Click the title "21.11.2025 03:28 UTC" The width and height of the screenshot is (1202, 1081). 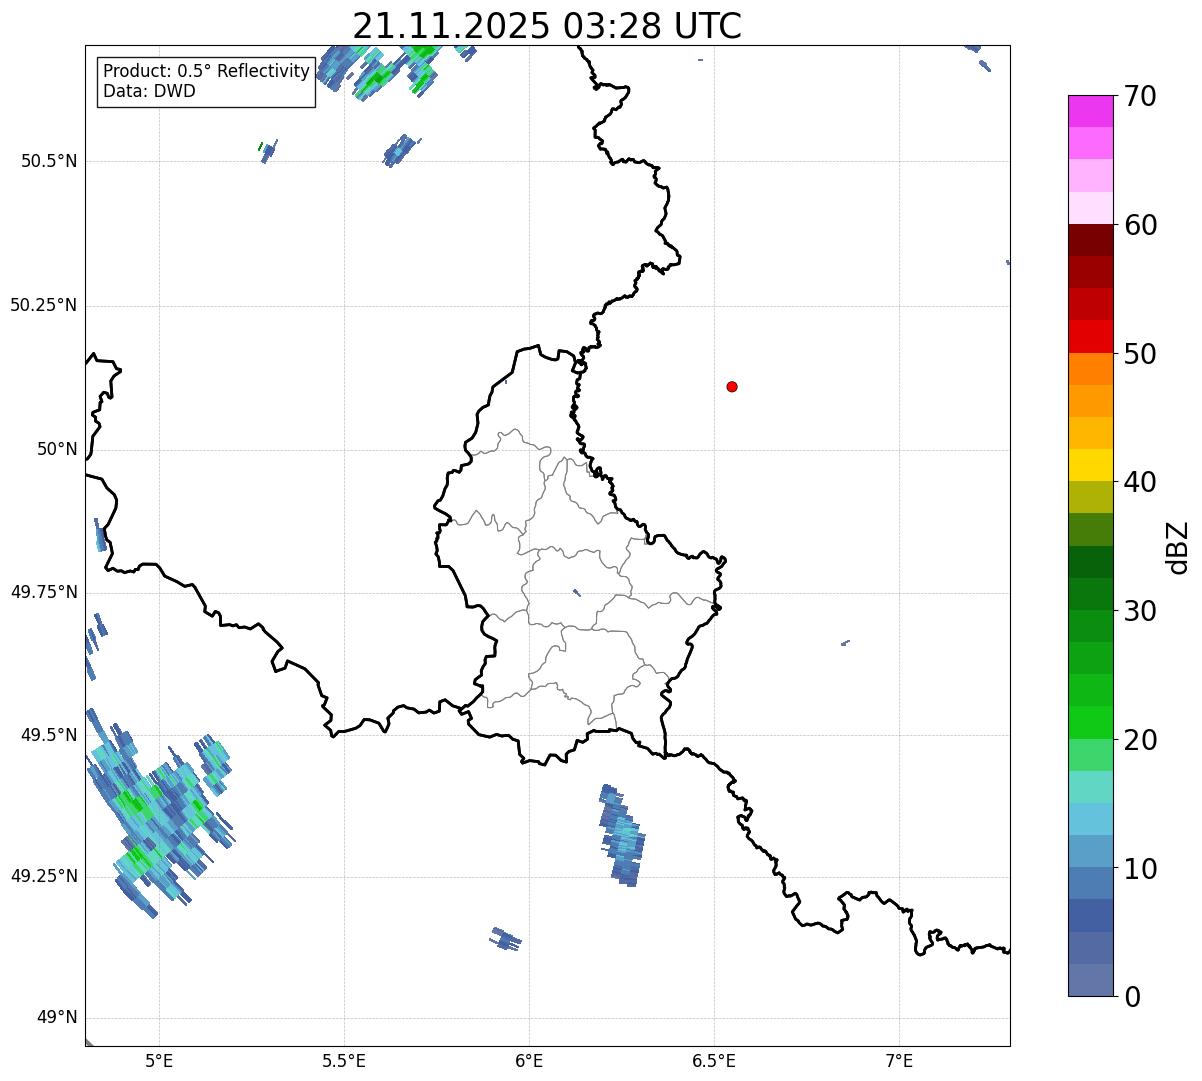point(547,26)
